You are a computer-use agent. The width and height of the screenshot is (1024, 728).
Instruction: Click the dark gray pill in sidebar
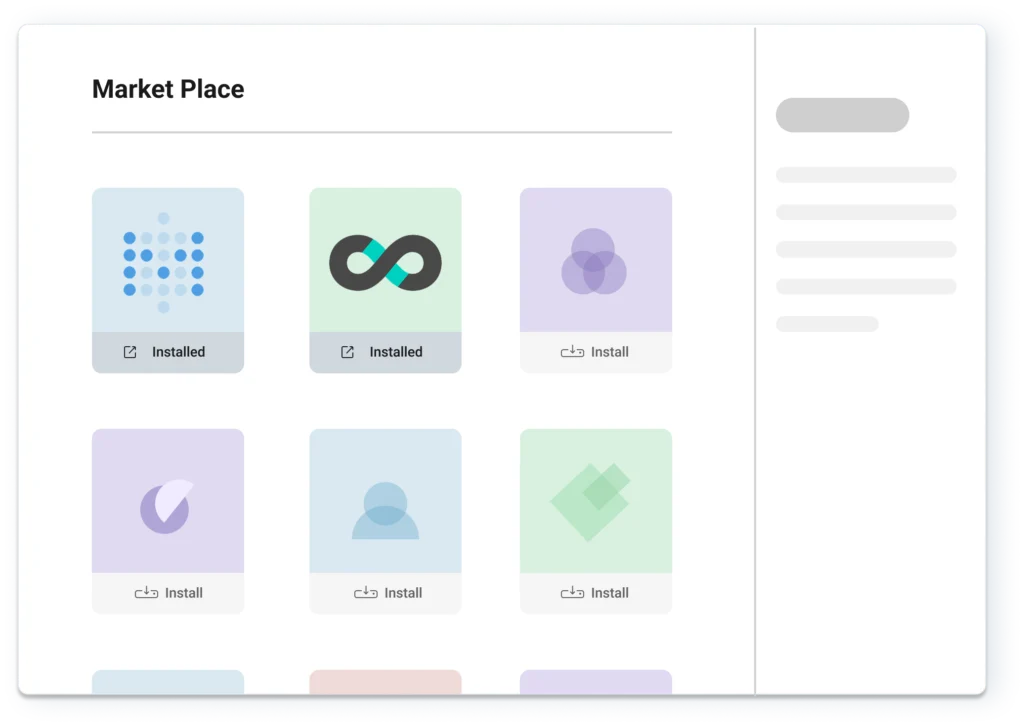coord(842,115)
